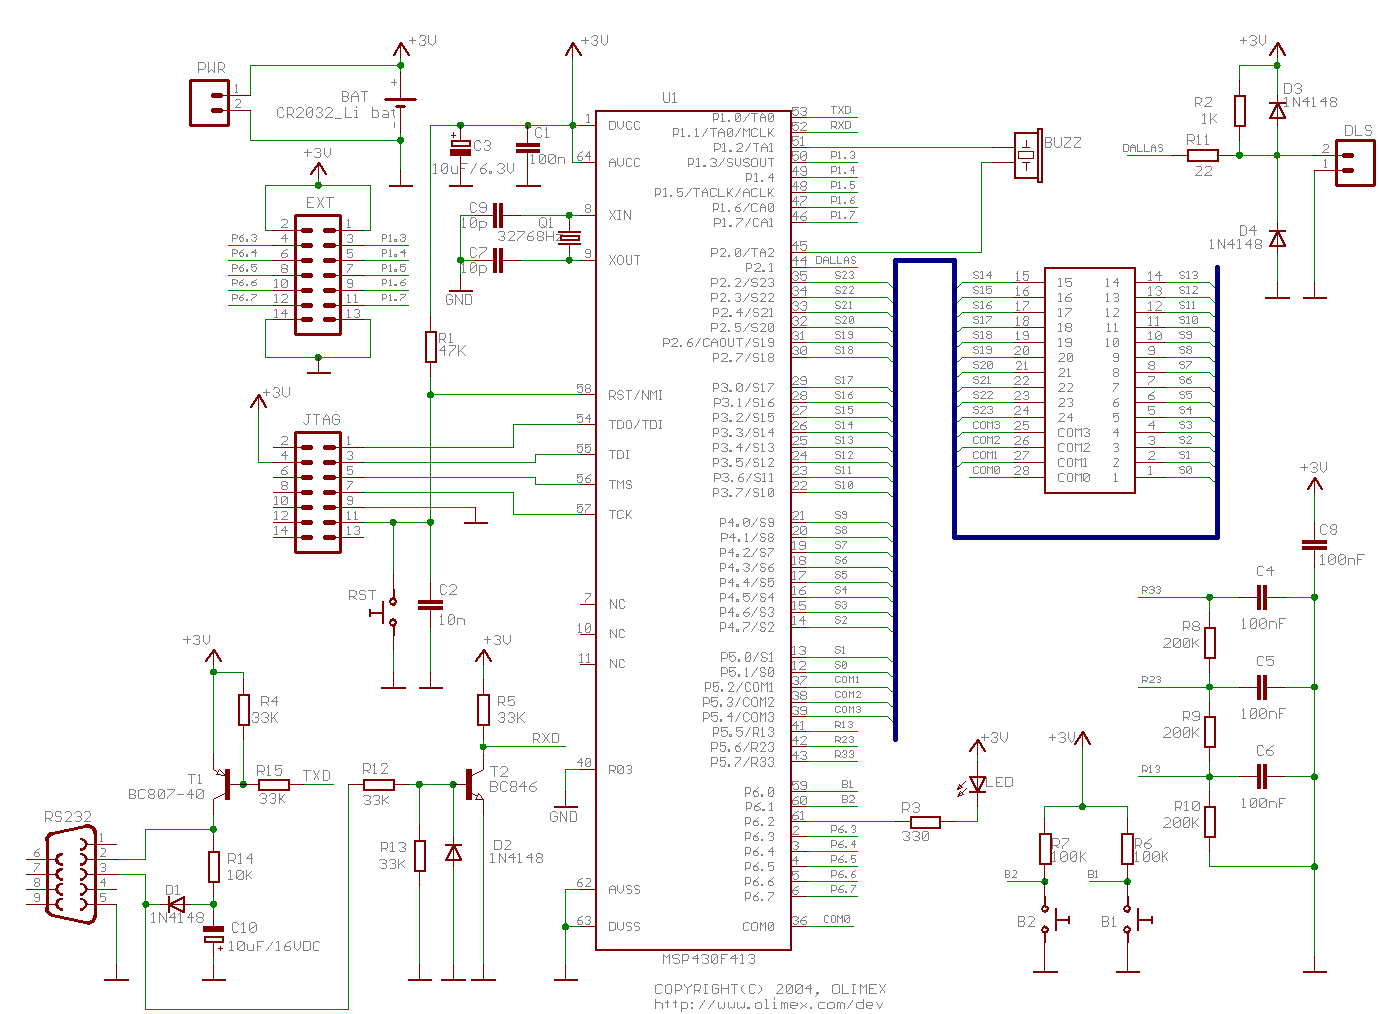Click the 'U1' designator label

670,98
